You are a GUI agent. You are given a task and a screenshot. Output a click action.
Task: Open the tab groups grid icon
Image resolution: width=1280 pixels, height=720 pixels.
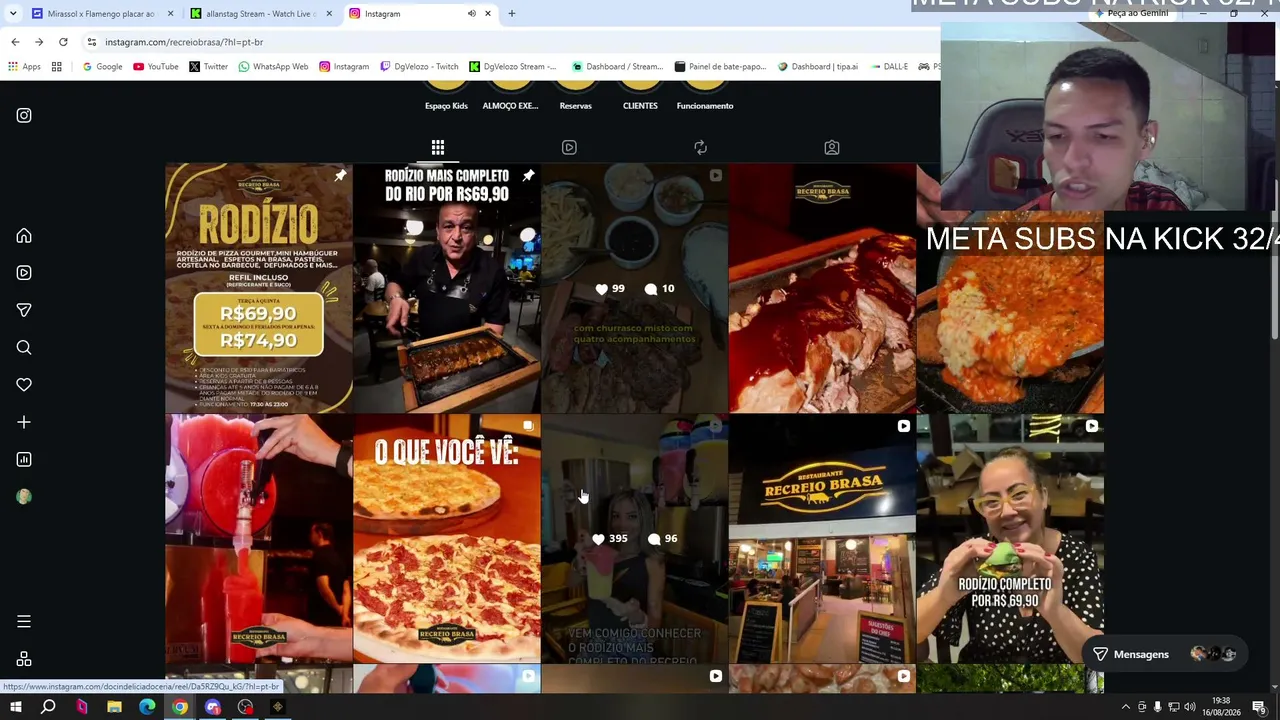57,67
